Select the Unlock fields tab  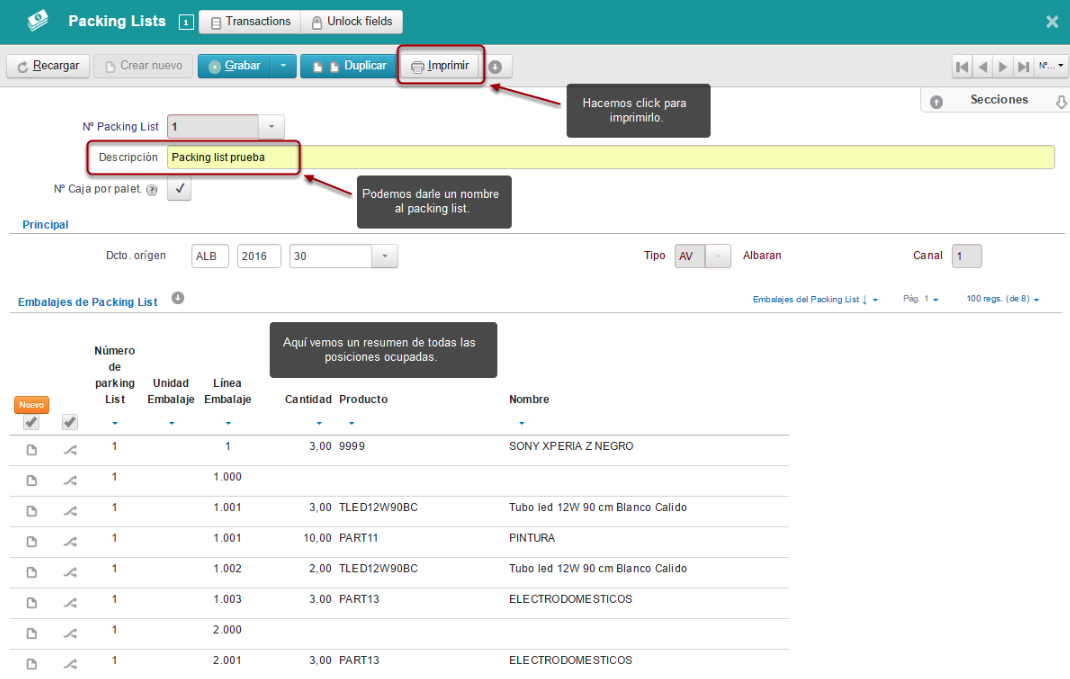click(x=352, y=22)
